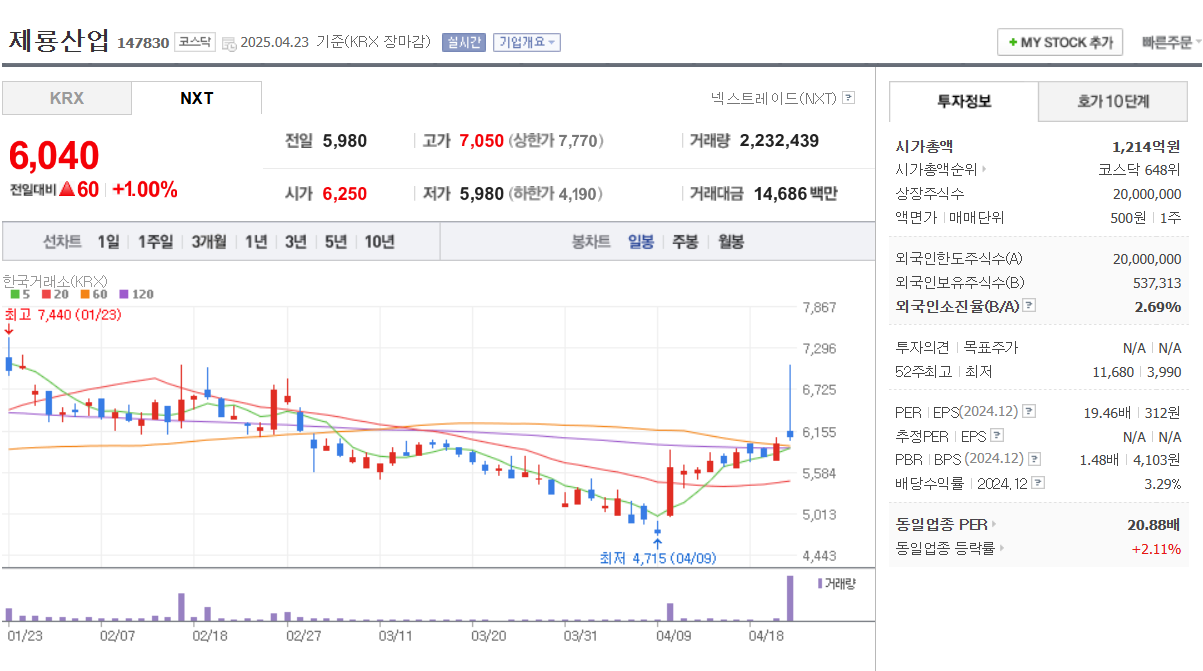The image size is (1203, 671).
Task: Open the PBR | BPS(2024.12) help icon
Action: [1034, 458]
